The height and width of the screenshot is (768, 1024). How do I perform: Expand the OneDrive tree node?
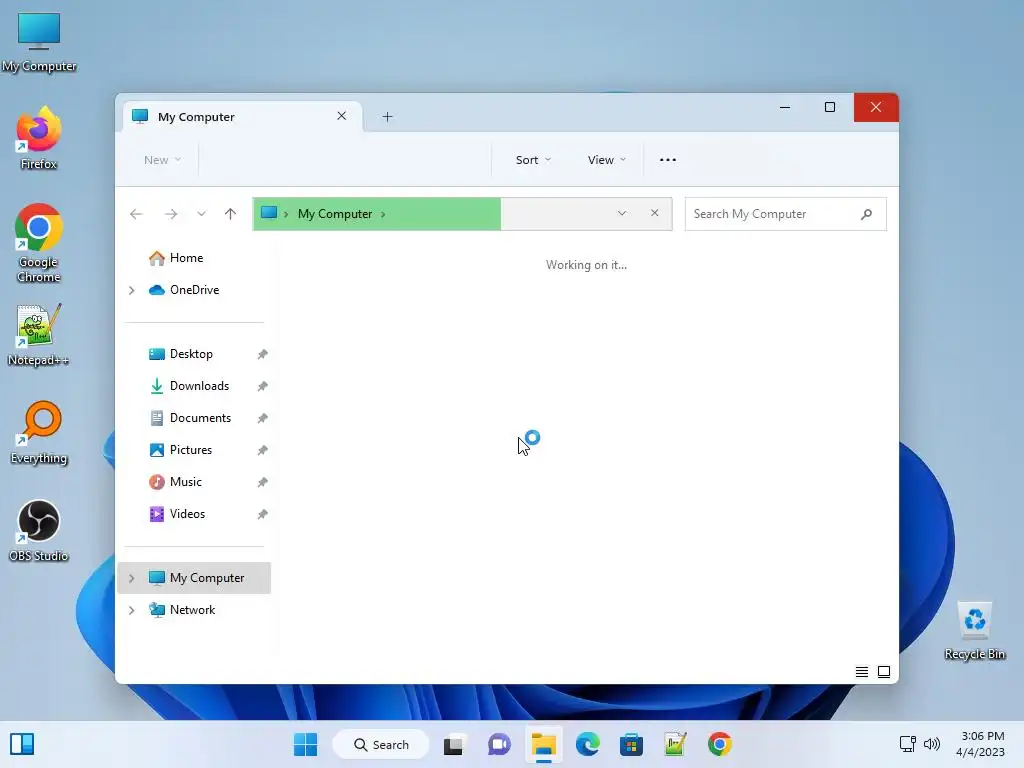(131, 290)
